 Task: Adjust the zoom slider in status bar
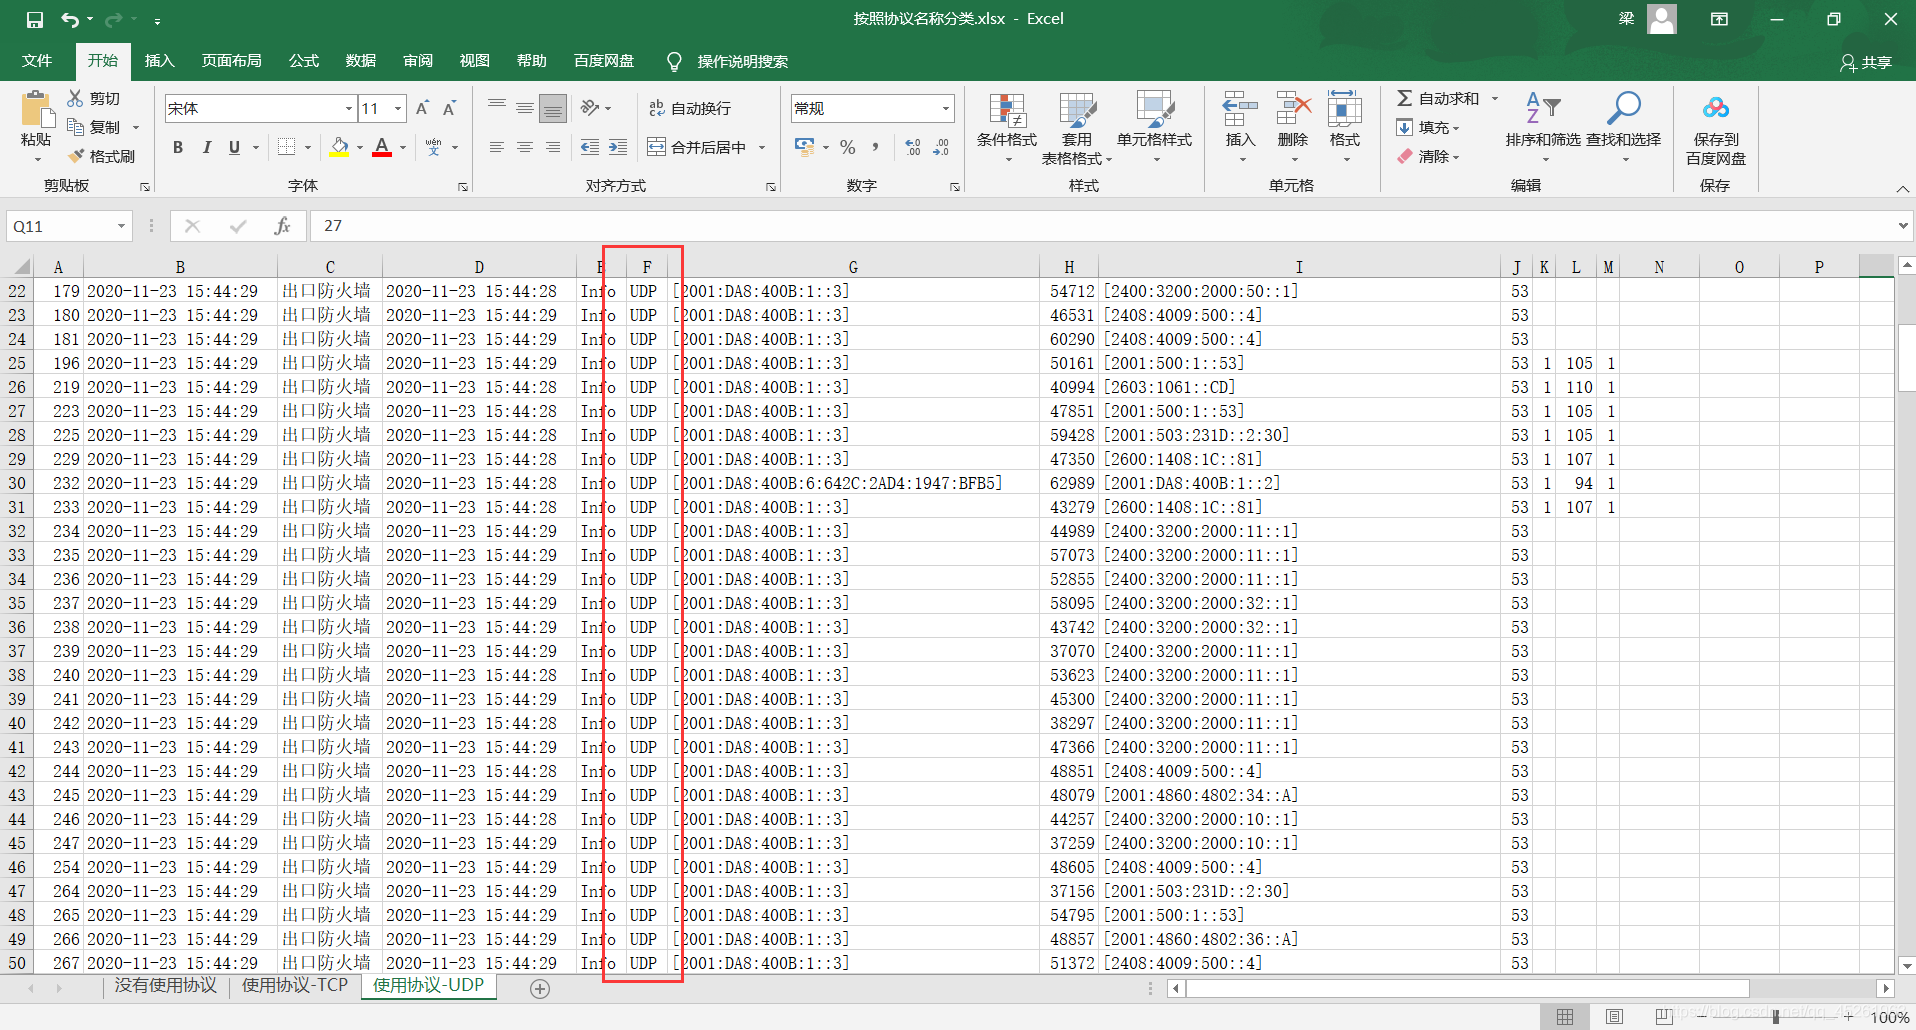[x=1776, y=1016]
